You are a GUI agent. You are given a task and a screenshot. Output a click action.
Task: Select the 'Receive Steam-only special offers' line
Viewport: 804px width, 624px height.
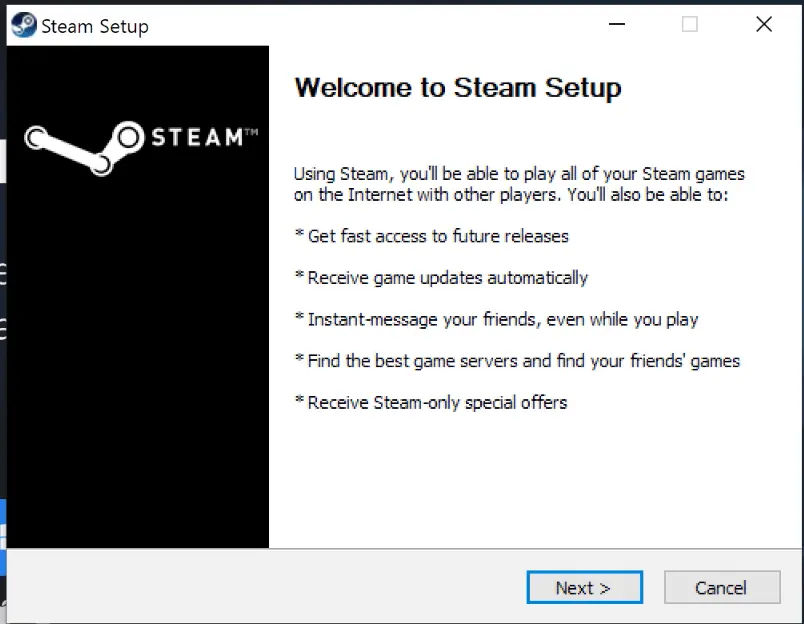[431, 402]
